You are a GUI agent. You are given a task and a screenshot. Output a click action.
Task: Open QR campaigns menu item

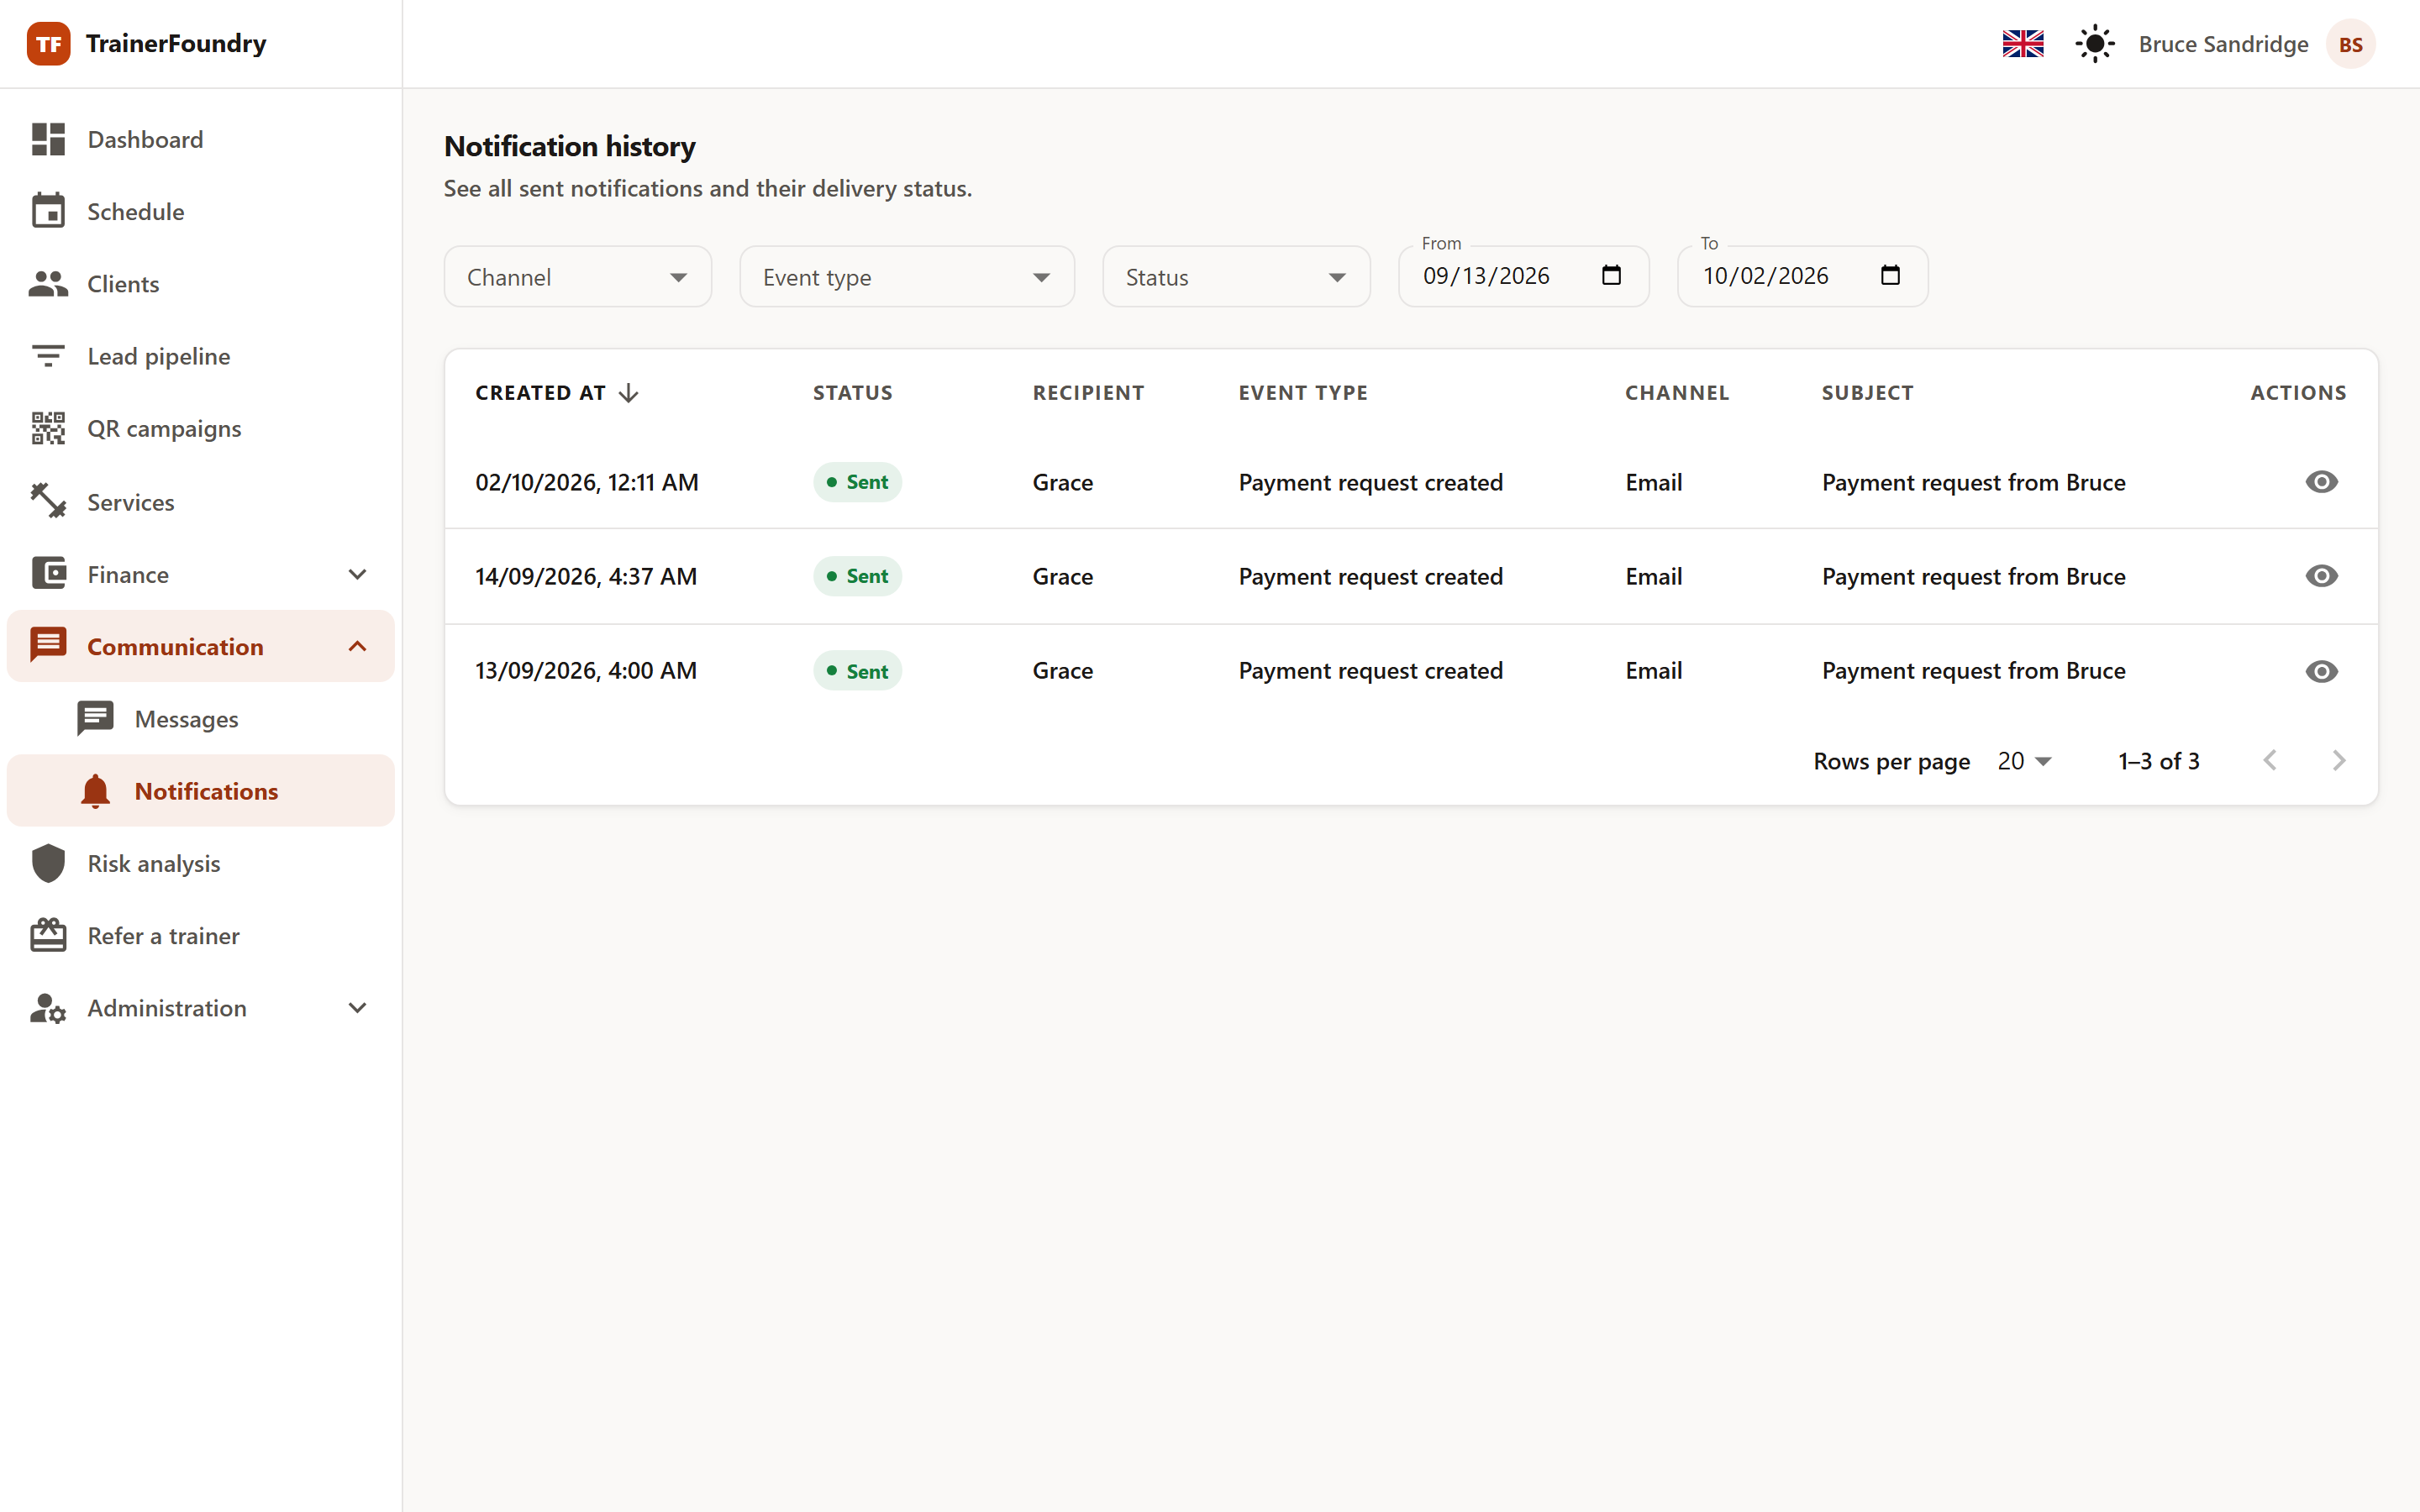tap(201, 428)
